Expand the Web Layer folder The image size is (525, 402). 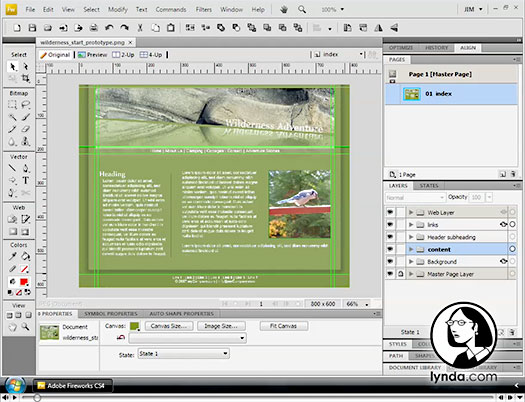pos(411,212)
